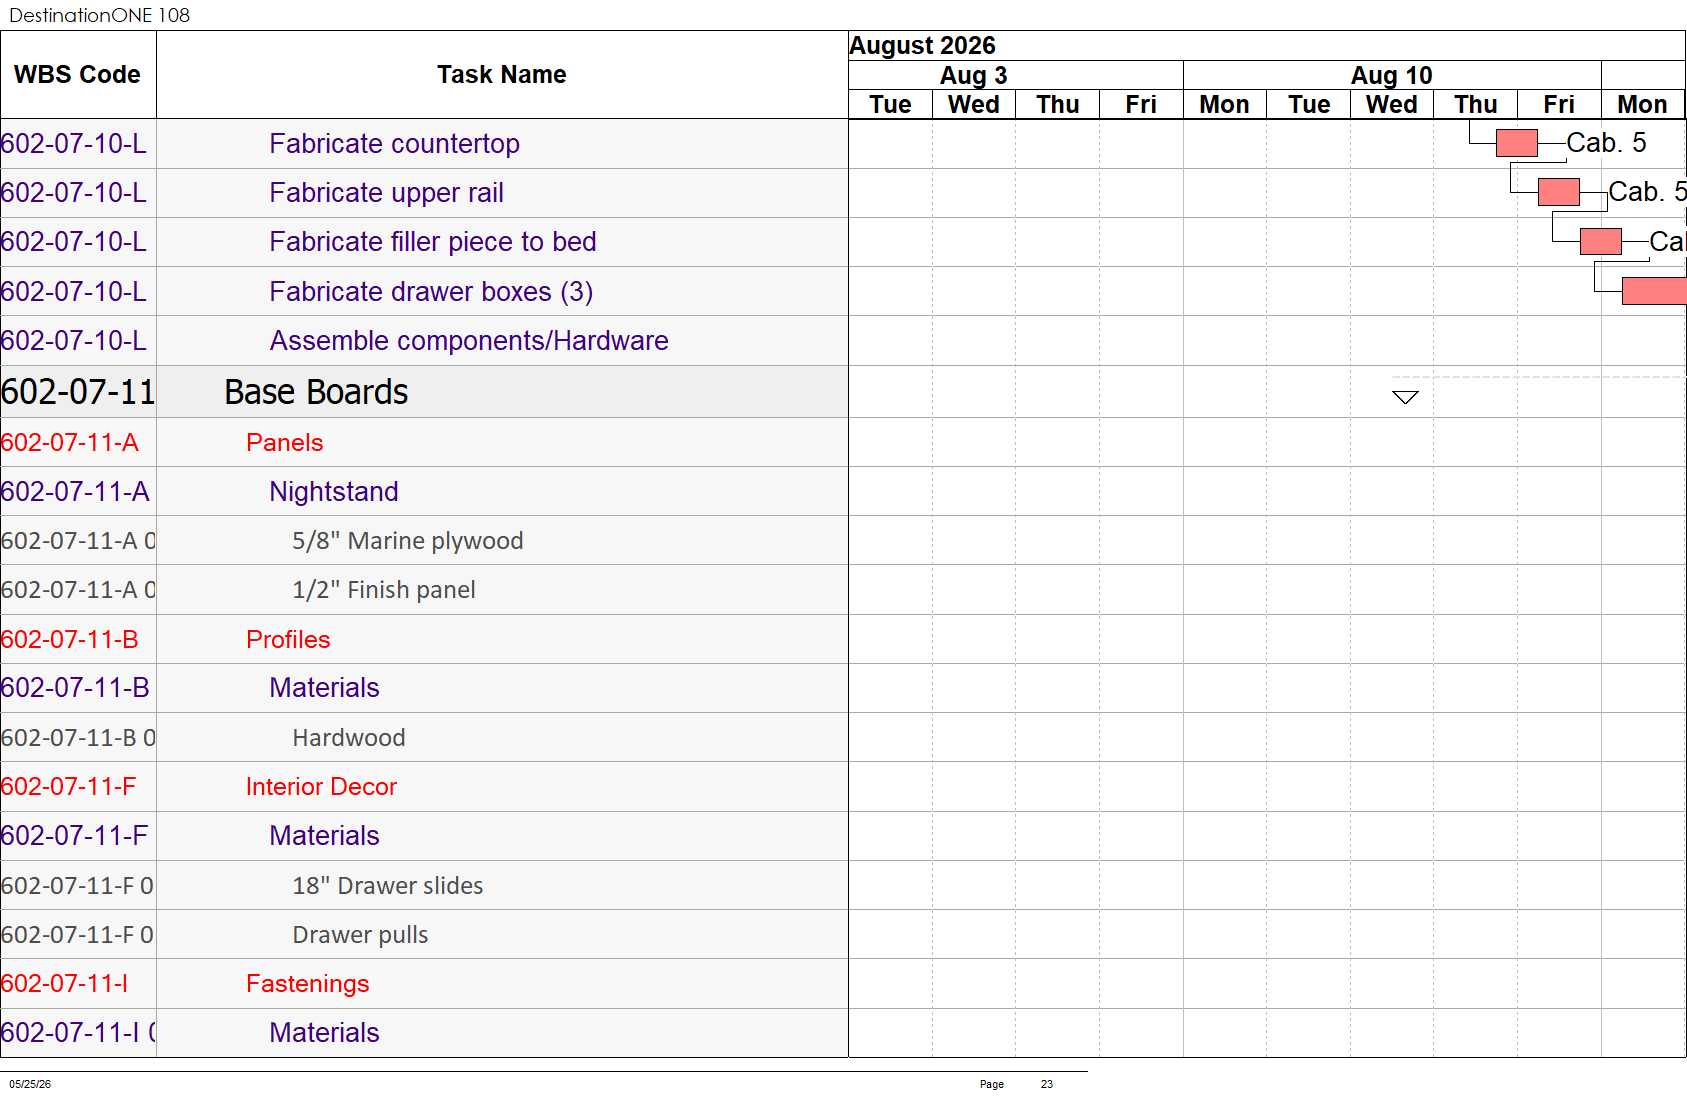
Task: Select the Drawer pulls row
Action: click(424, 934)
